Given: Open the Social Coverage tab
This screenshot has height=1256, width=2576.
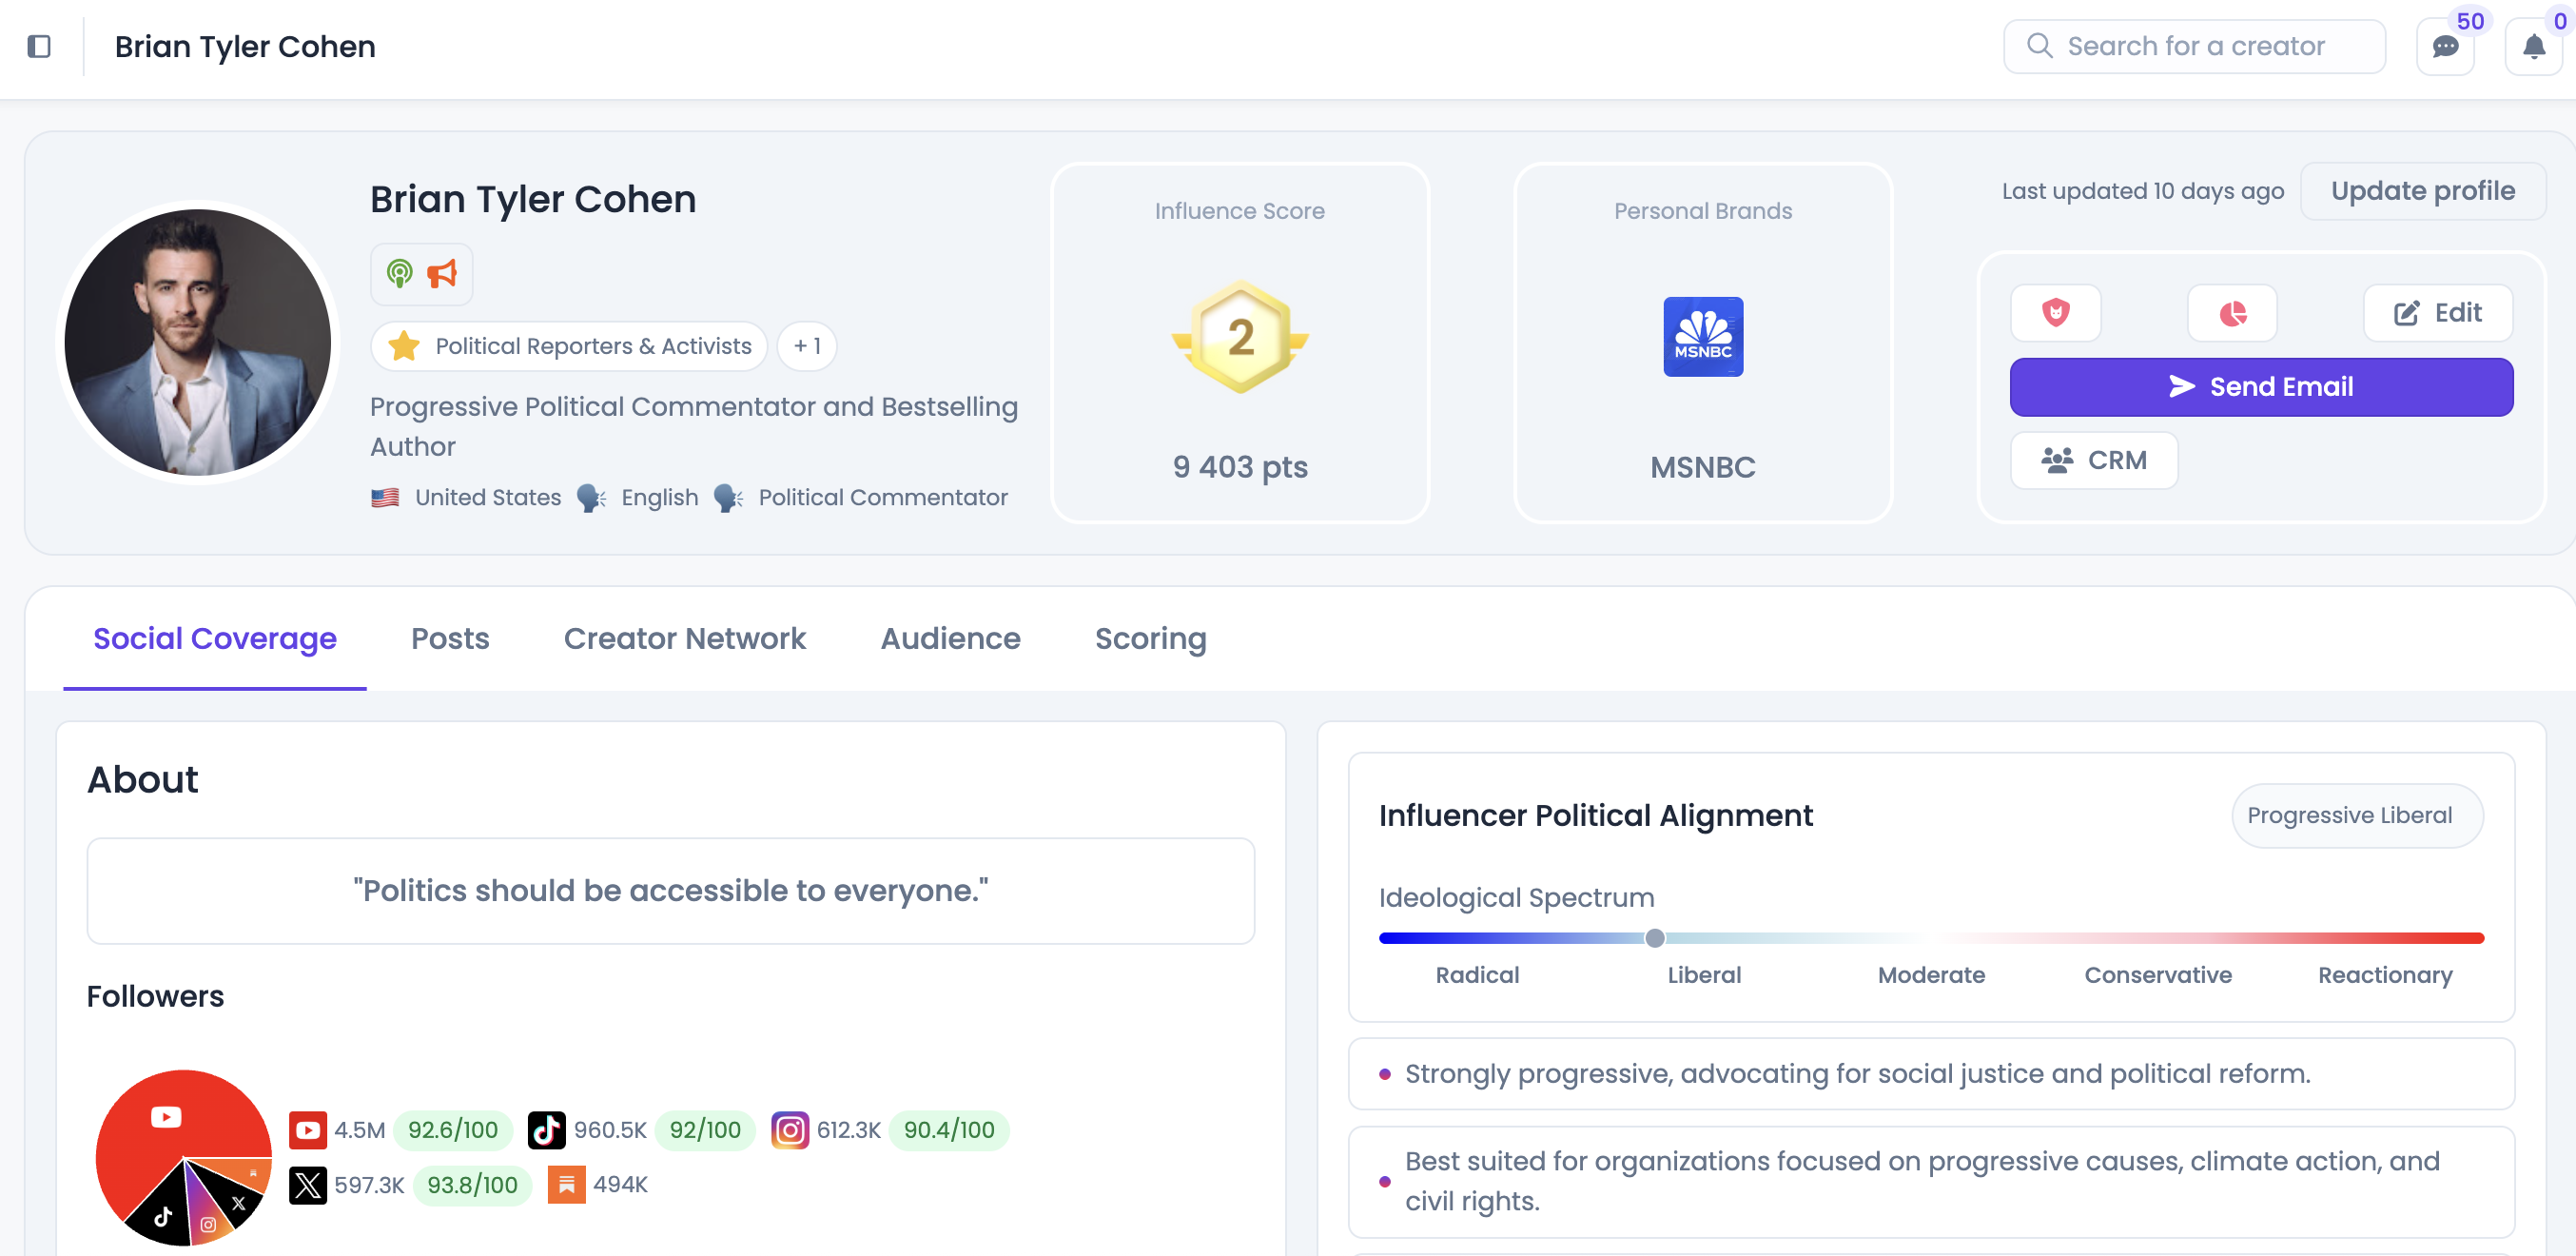Looking at the screenshot, I should coord(215,638).
